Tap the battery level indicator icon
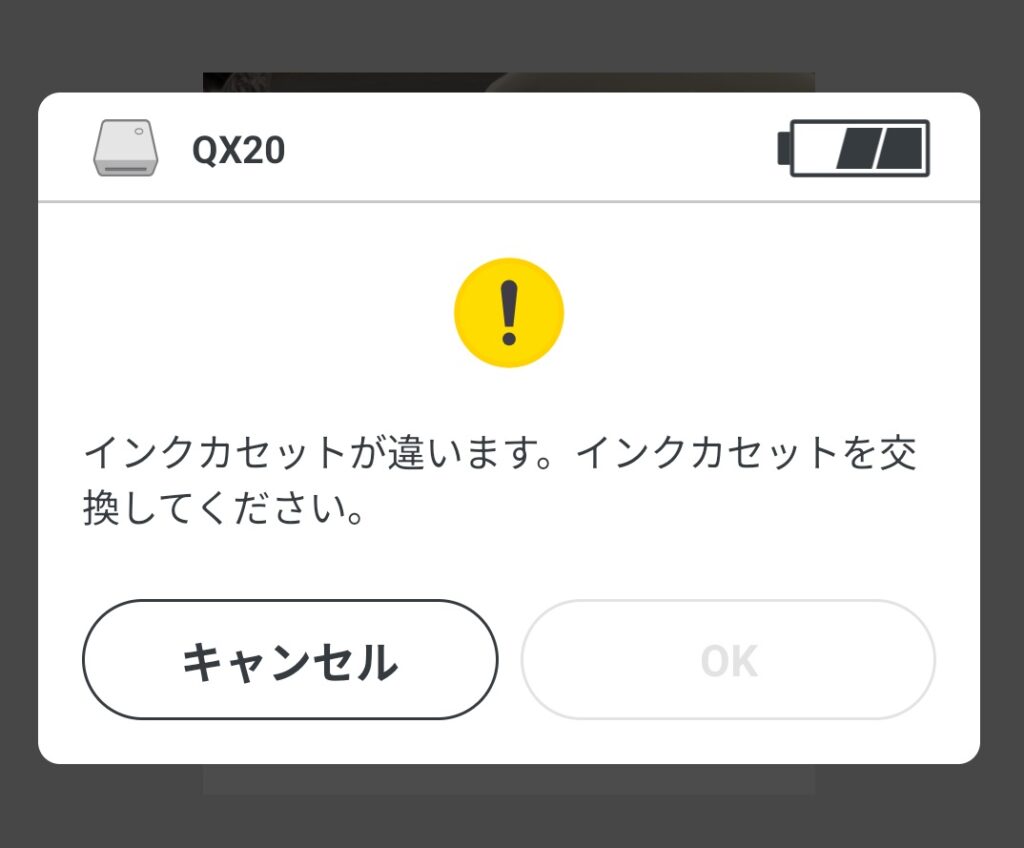 pos(854,148)
